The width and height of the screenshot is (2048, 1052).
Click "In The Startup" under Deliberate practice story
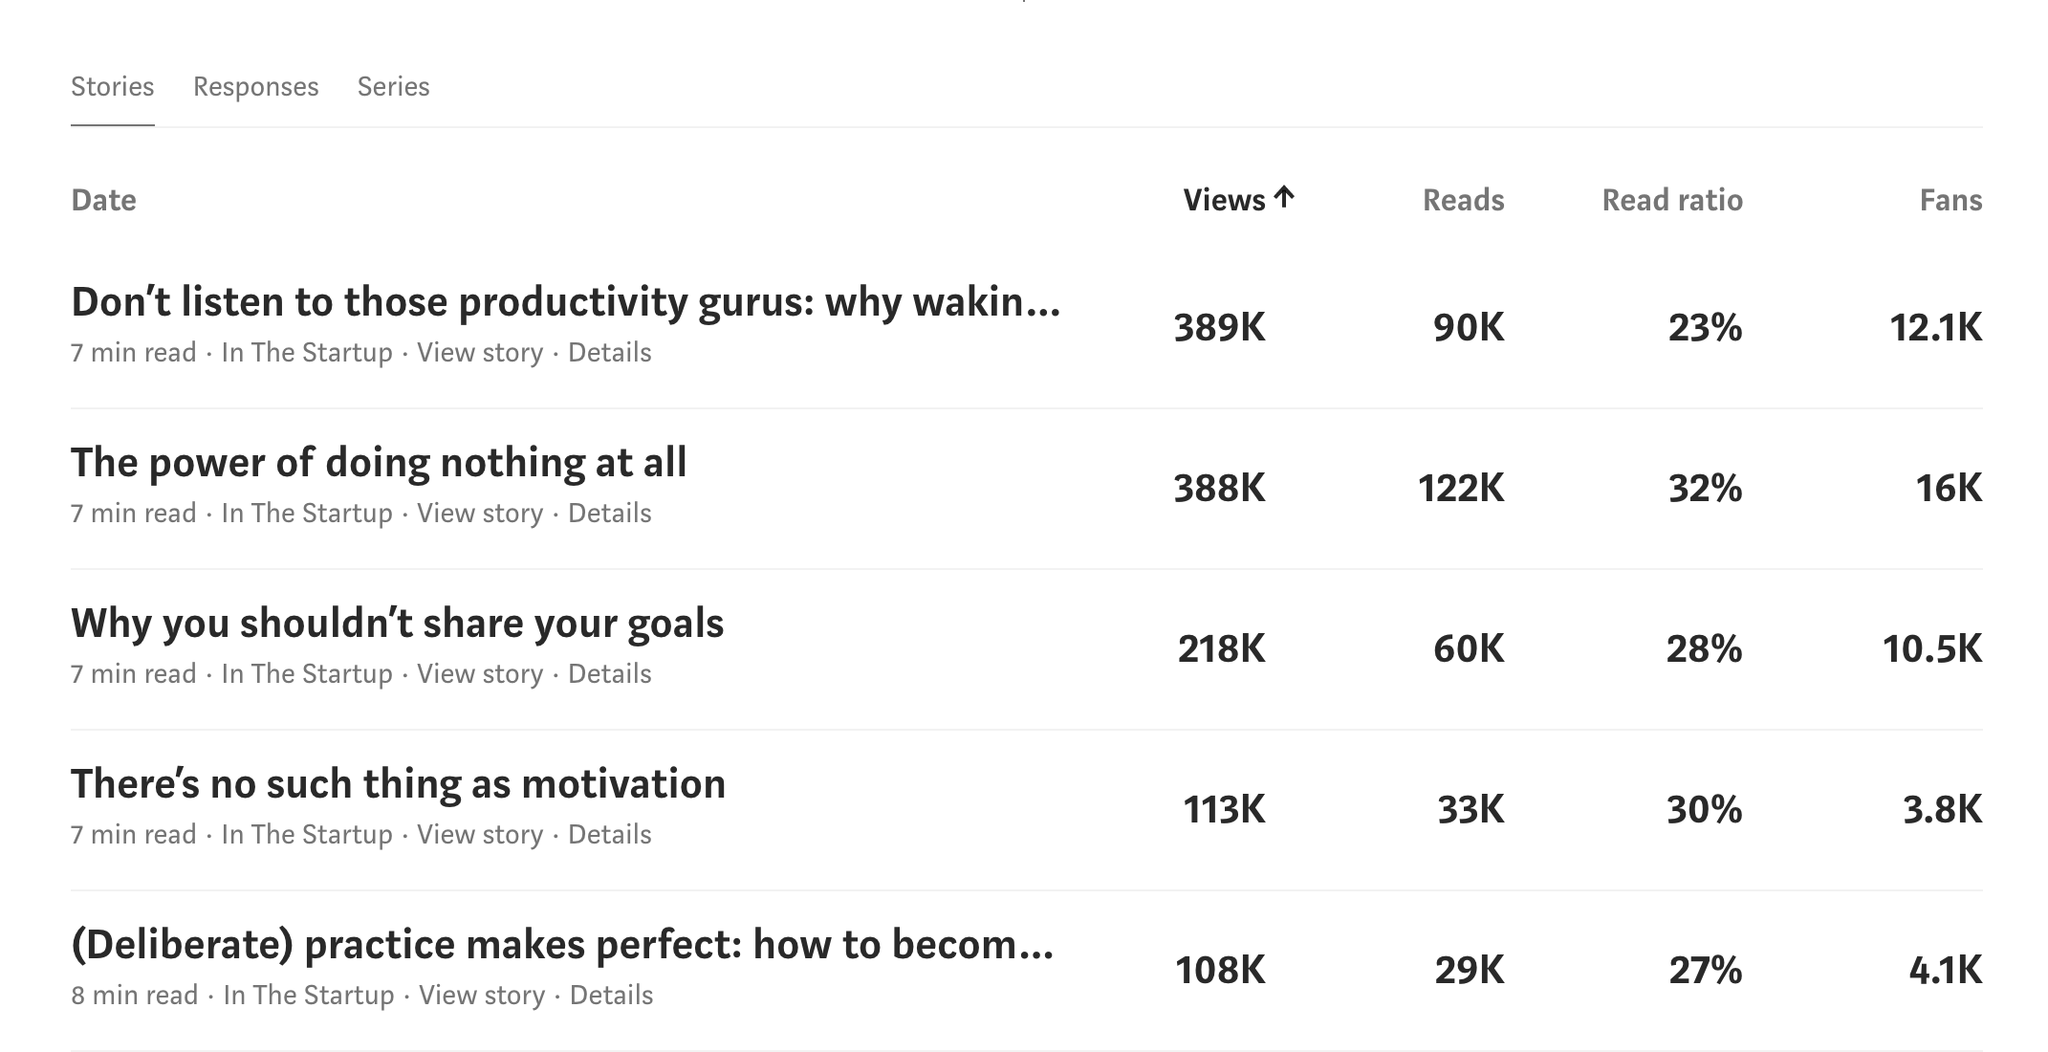tap(309, 995)
